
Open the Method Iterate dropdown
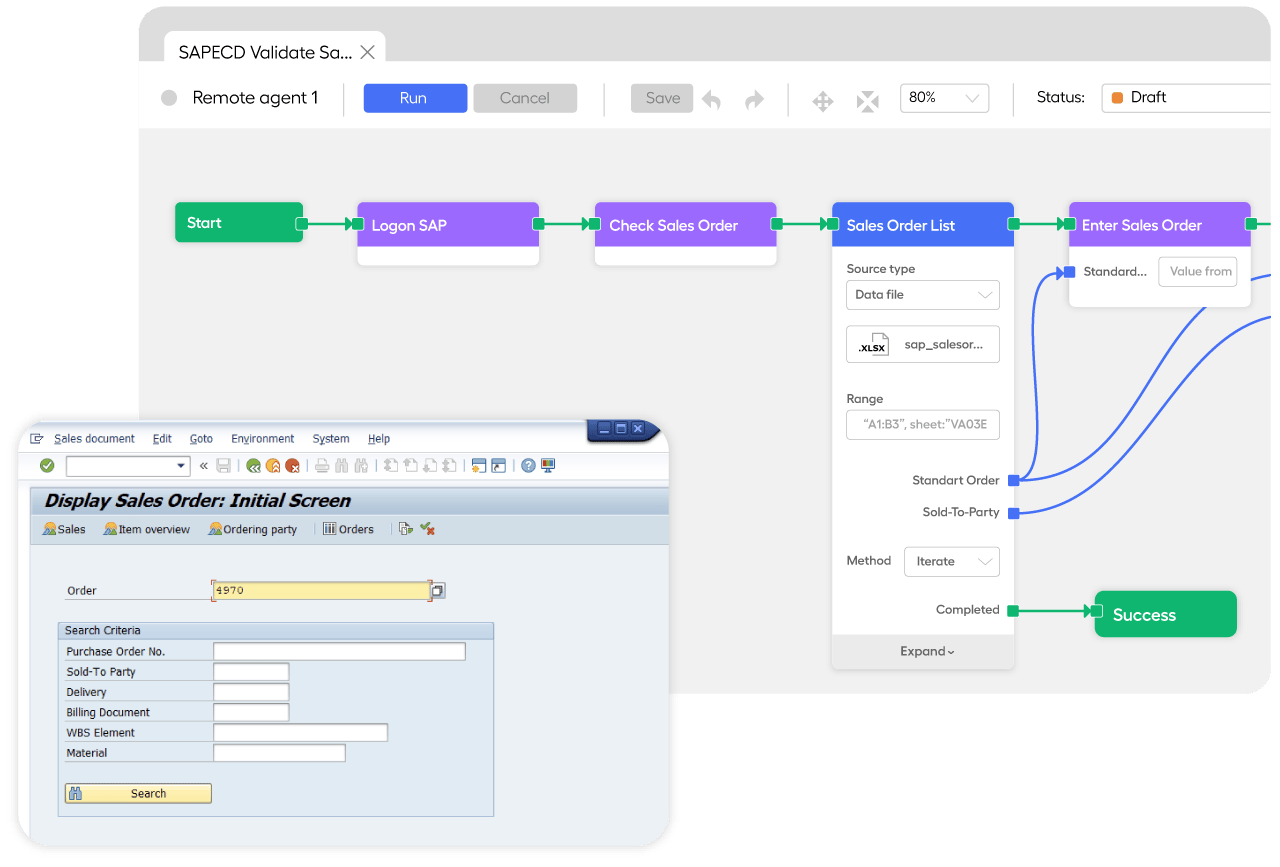point(951,561)
